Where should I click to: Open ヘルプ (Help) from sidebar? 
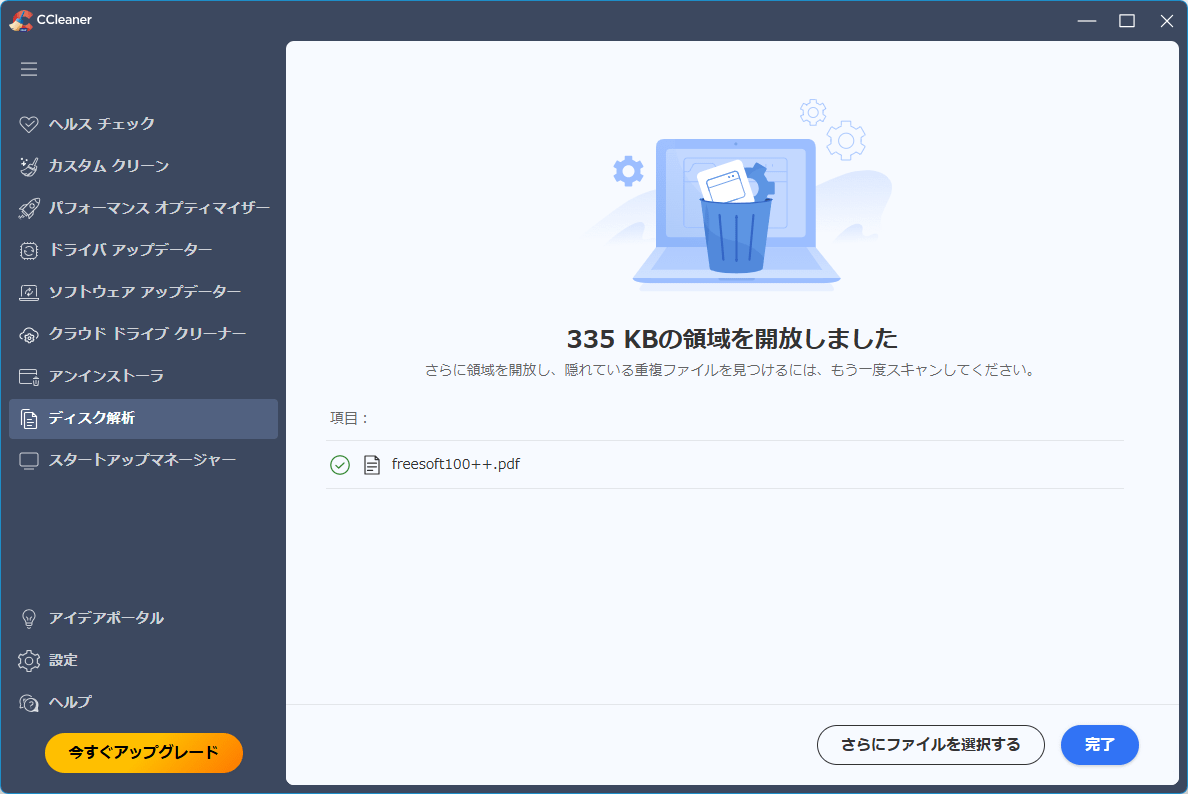tap(69, 702)
